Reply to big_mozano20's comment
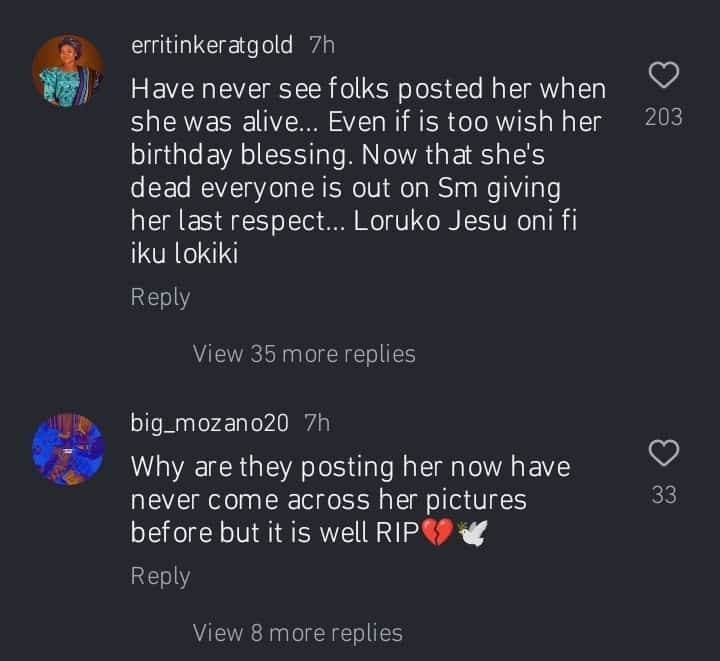The height and width of the screenshot is (661, 720). (x=160, y=575)
